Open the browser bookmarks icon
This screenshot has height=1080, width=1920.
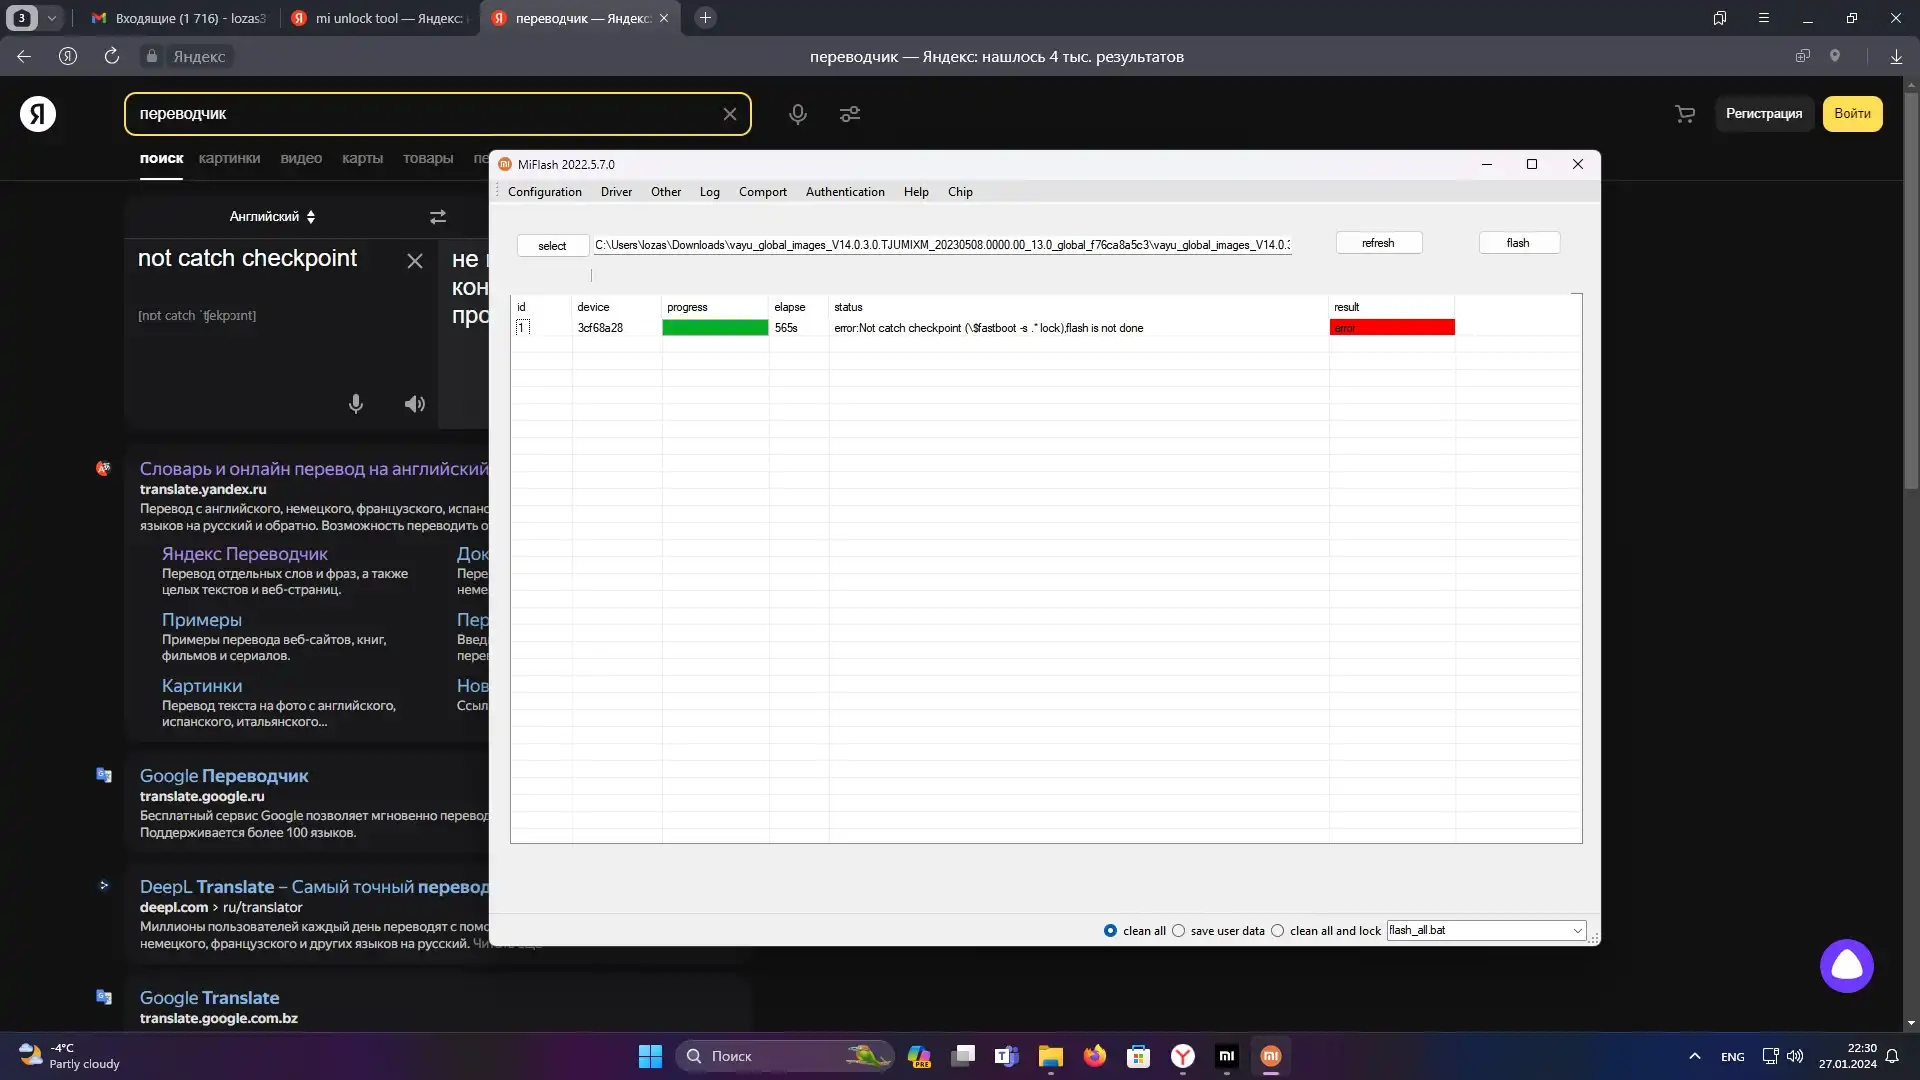(1720, 18)
